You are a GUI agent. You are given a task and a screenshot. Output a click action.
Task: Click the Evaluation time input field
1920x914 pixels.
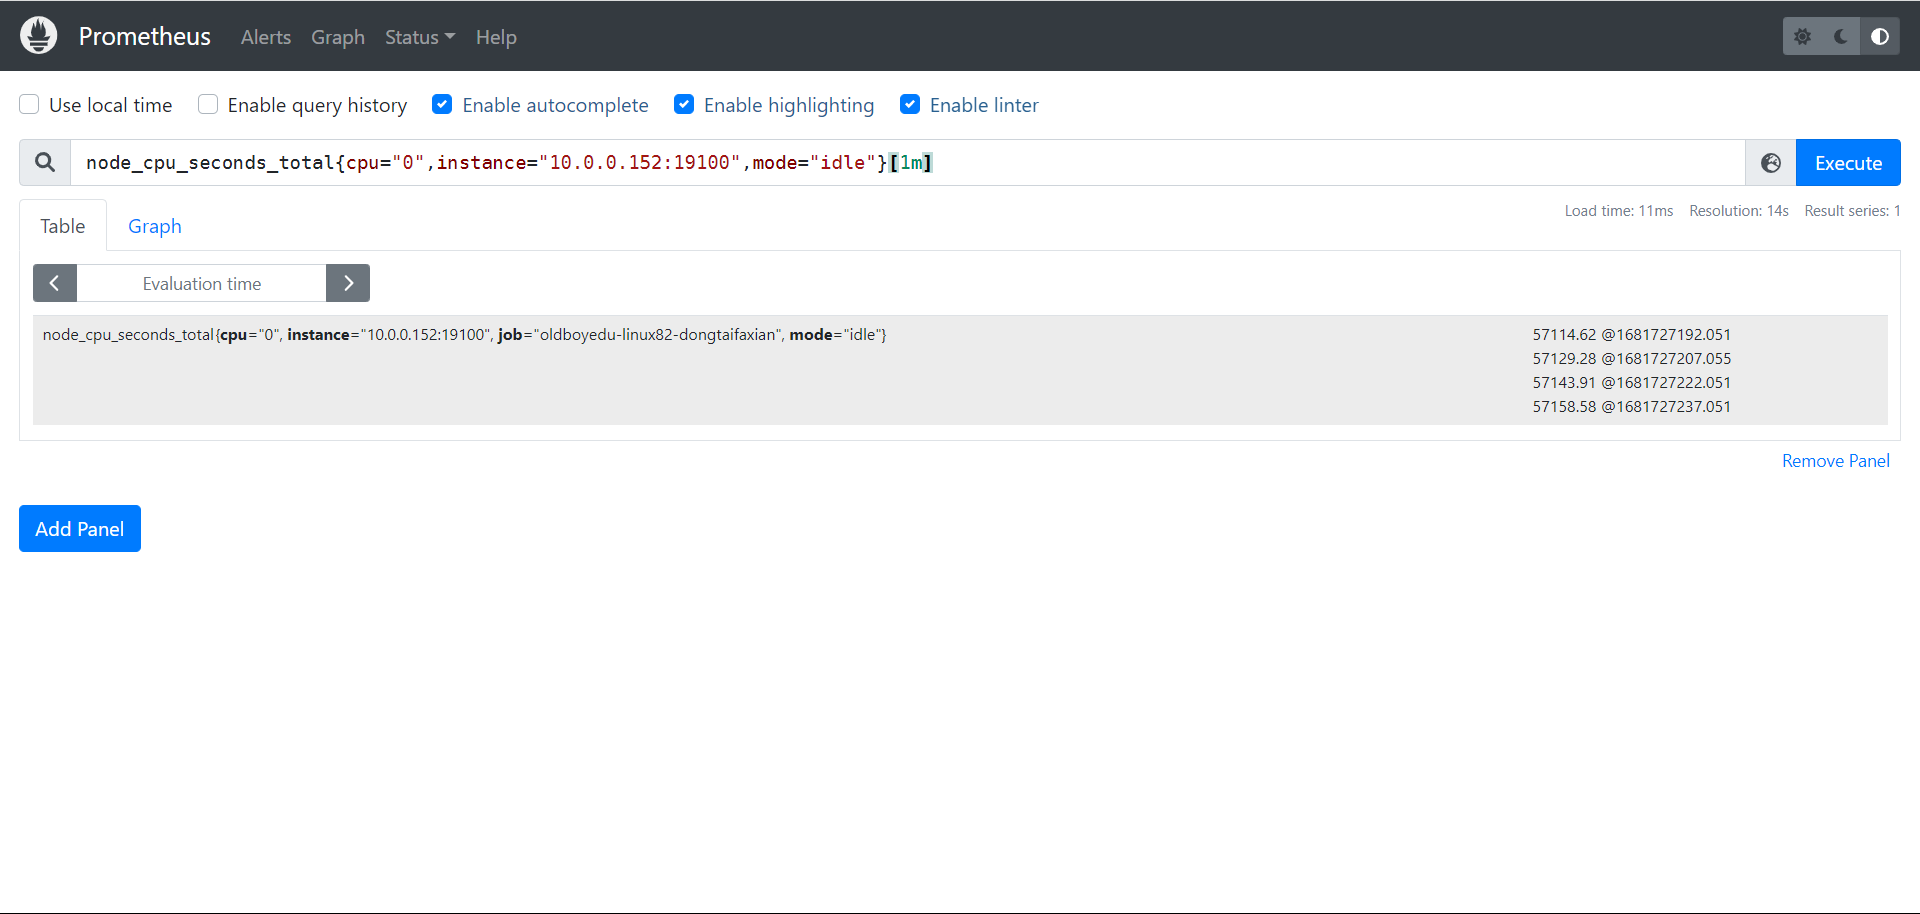tap(202, 283)
